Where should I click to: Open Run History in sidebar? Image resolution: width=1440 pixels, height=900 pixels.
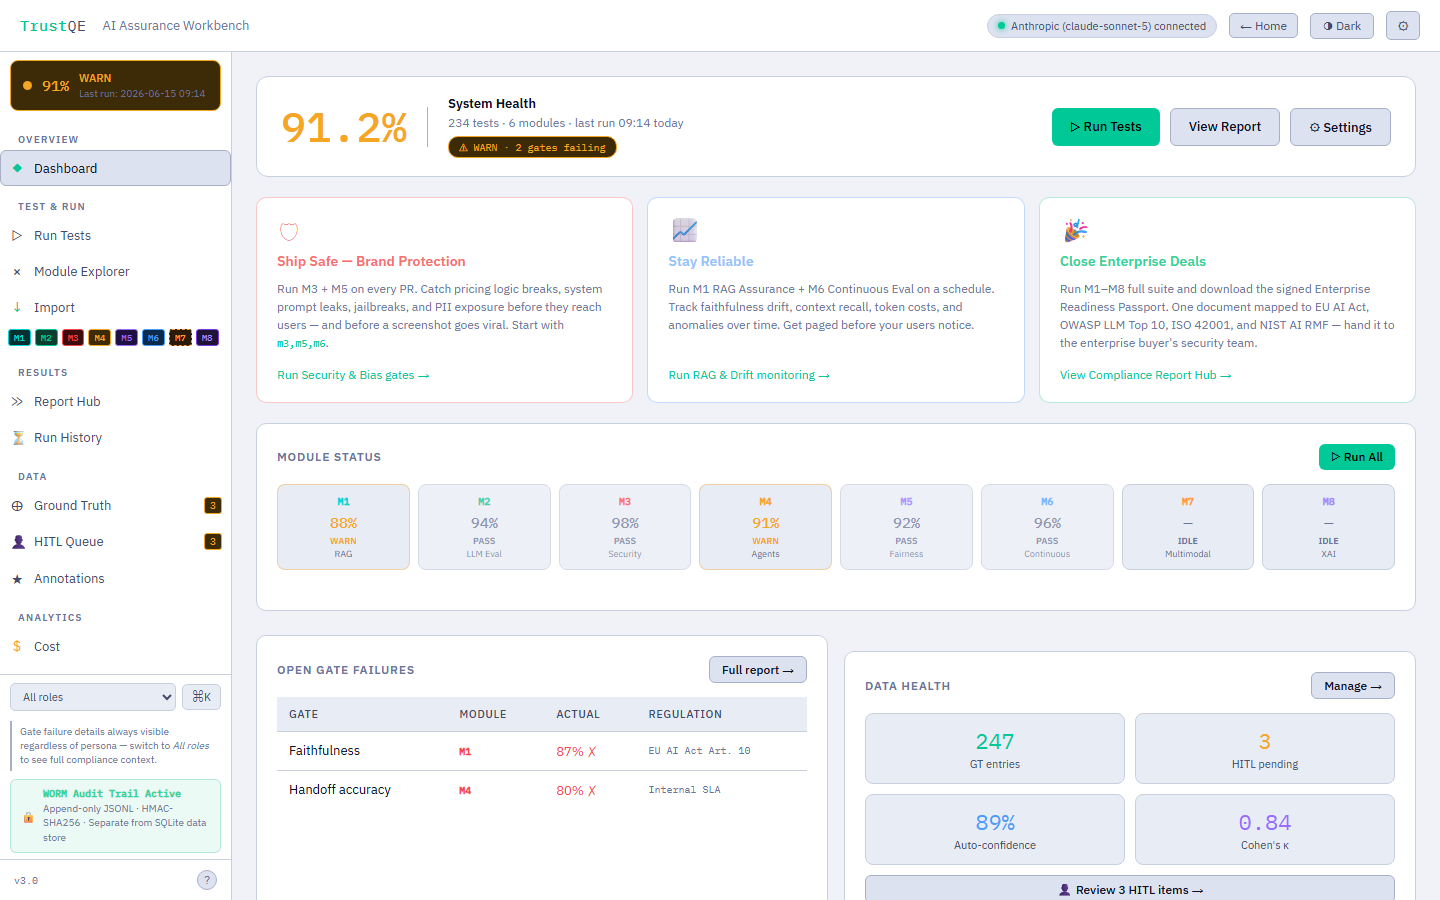pos(116,437)
